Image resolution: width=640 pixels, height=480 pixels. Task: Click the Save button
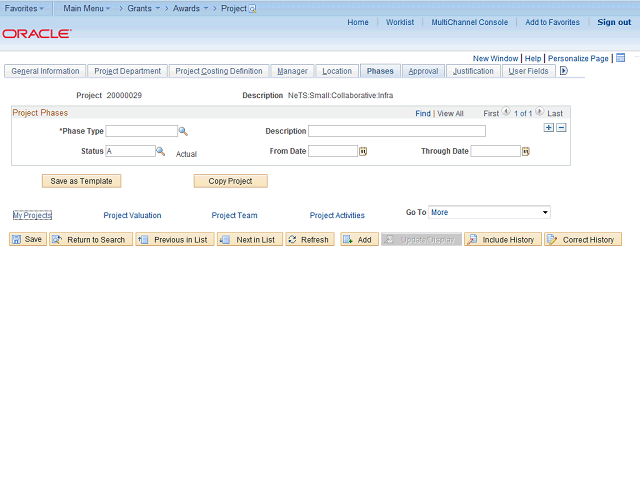pos(28,239)
